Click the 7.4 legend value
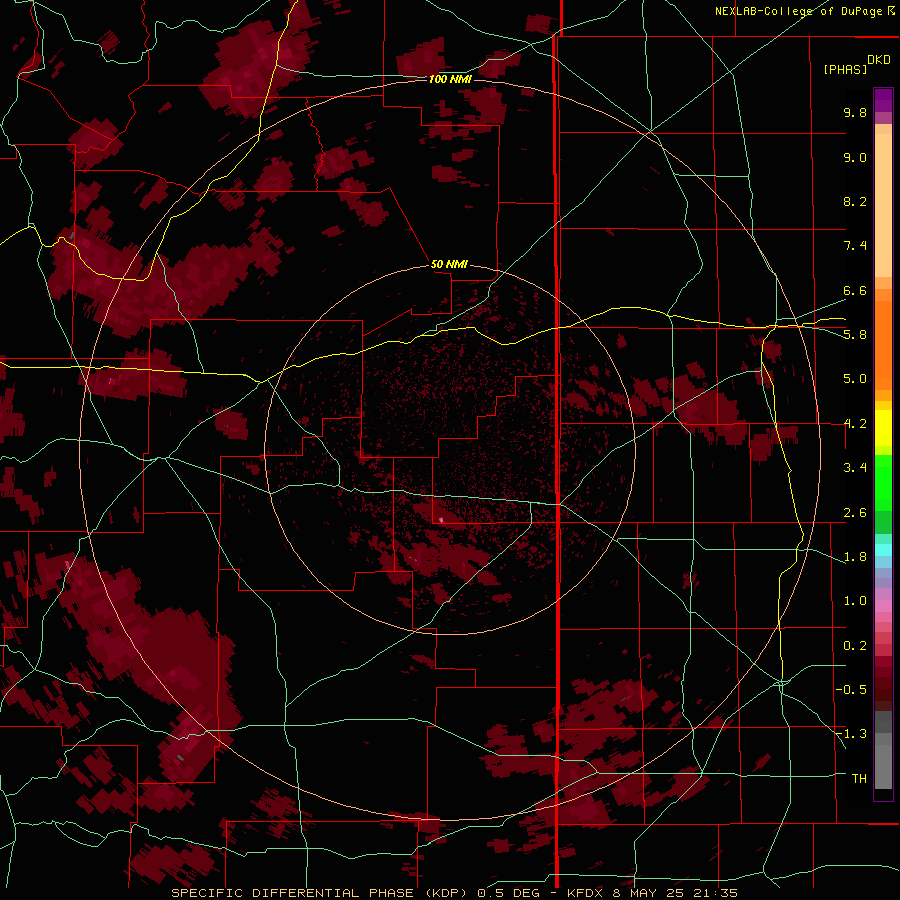Viewport: 900px width, 900px height. point(855,246)
